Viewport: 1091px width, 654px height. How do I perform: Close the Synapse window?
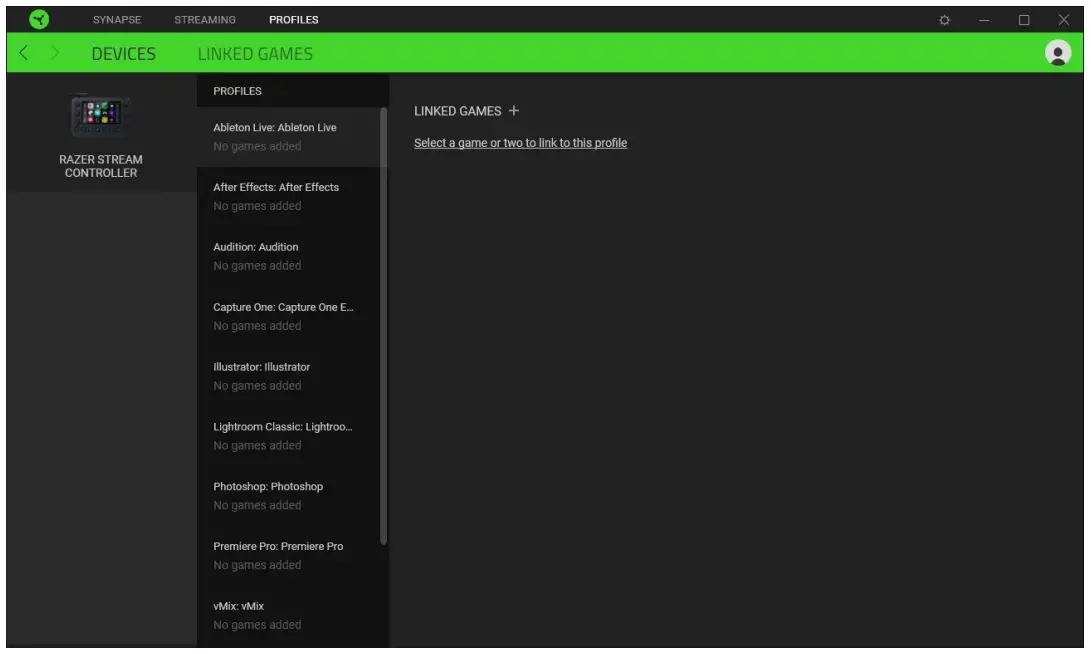(1063, 20)
